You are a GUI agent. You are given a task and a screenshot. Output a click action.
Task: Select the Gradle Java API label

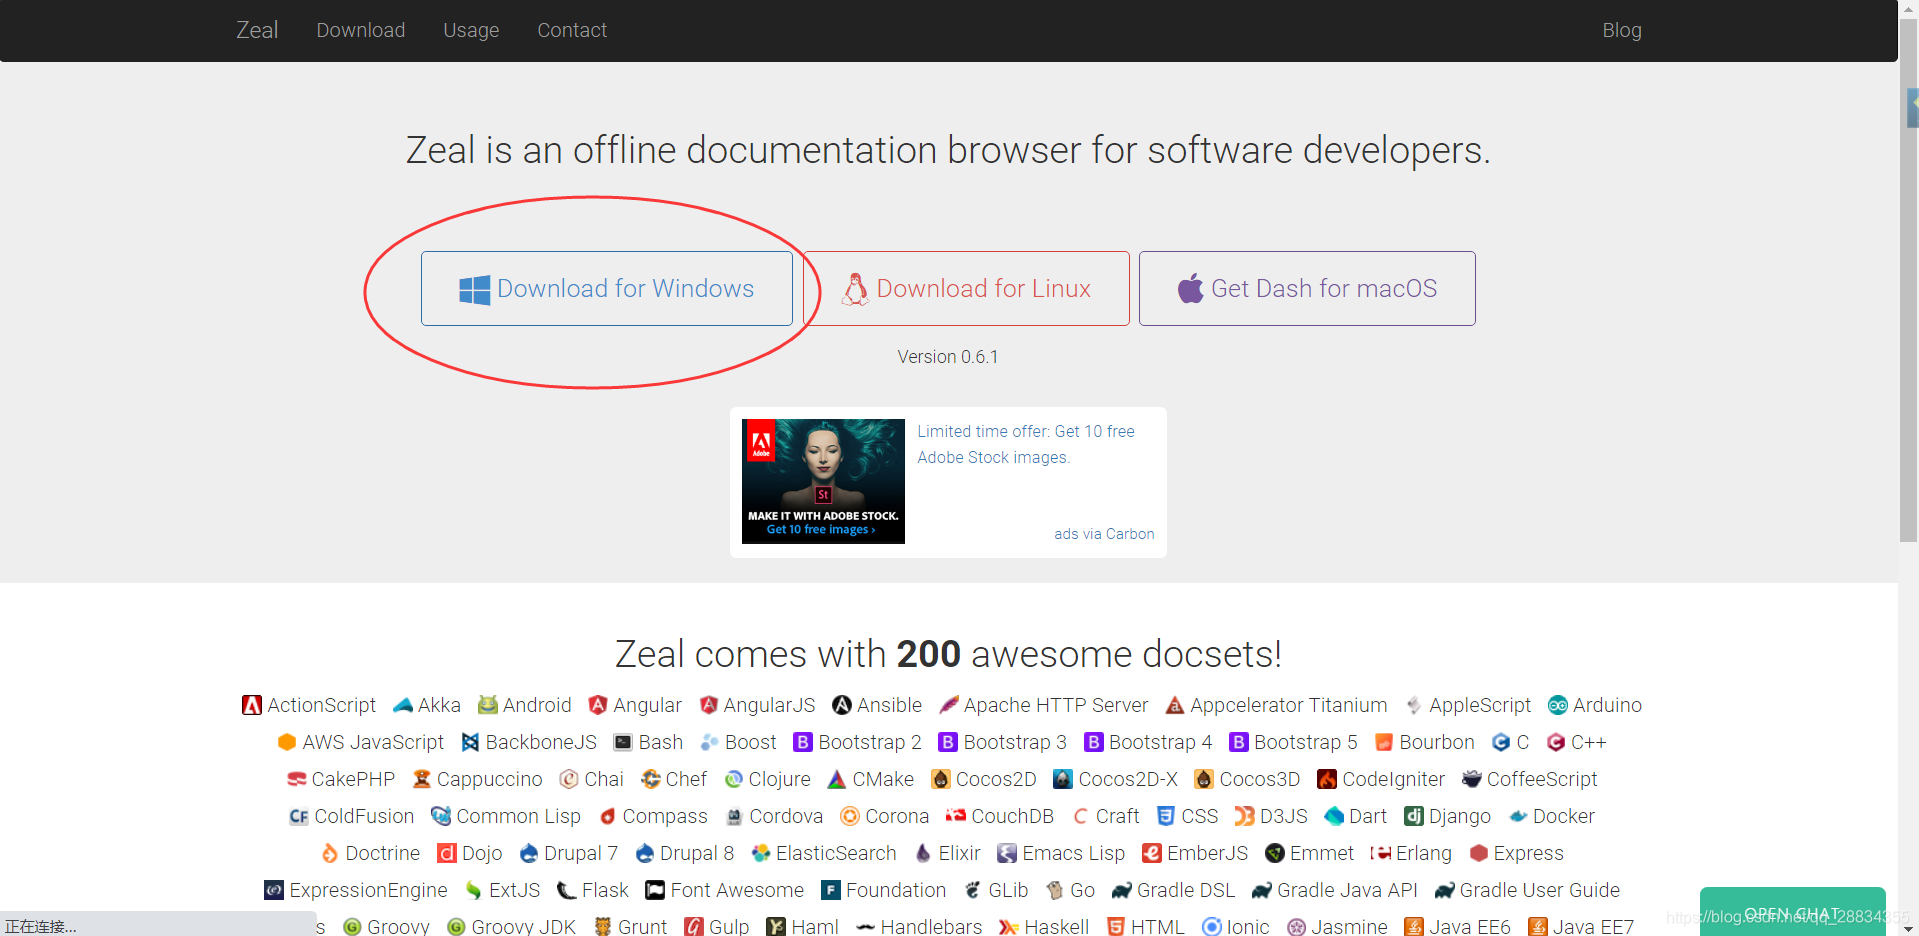pyautogui.click(x=1347, y=890)
